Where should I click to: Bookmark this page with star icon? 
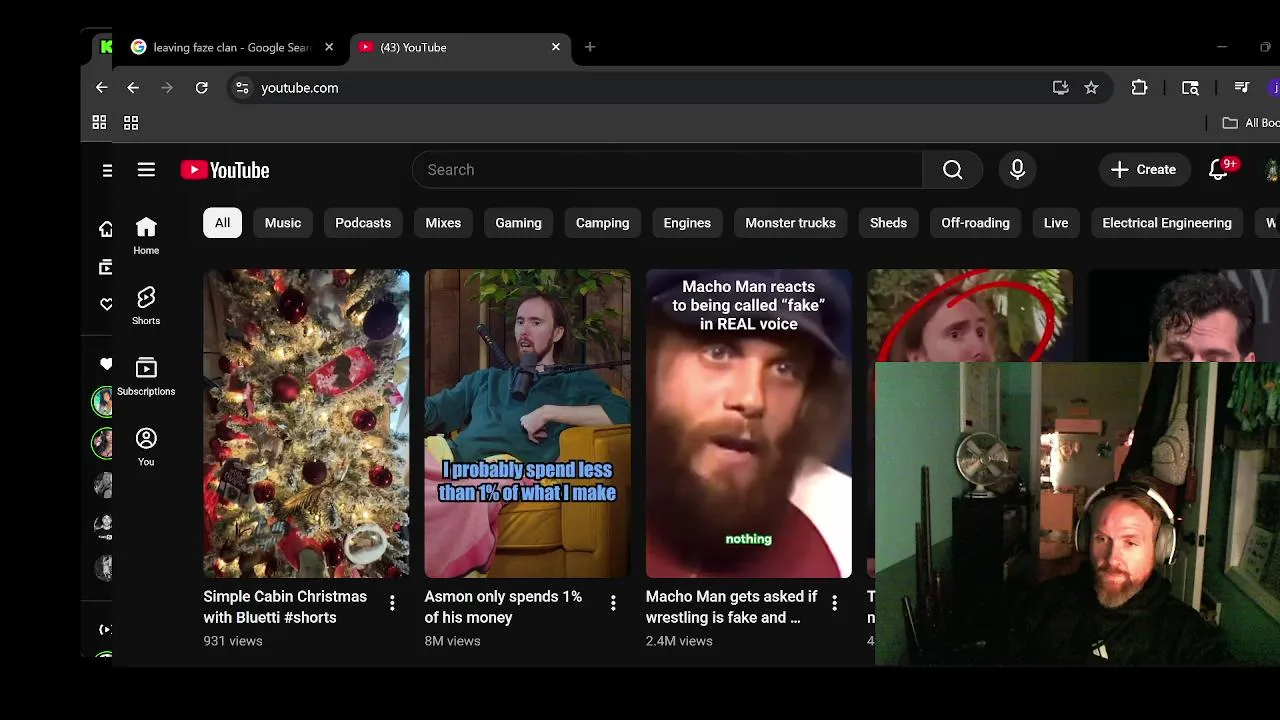pos(1091,88)
